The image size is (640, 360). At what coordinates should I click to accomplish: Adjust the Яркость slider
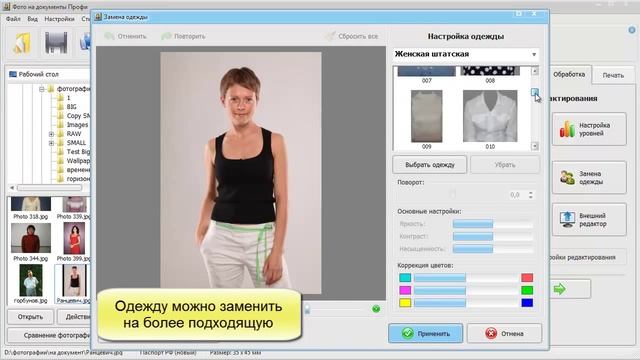[x=493, y=224]
